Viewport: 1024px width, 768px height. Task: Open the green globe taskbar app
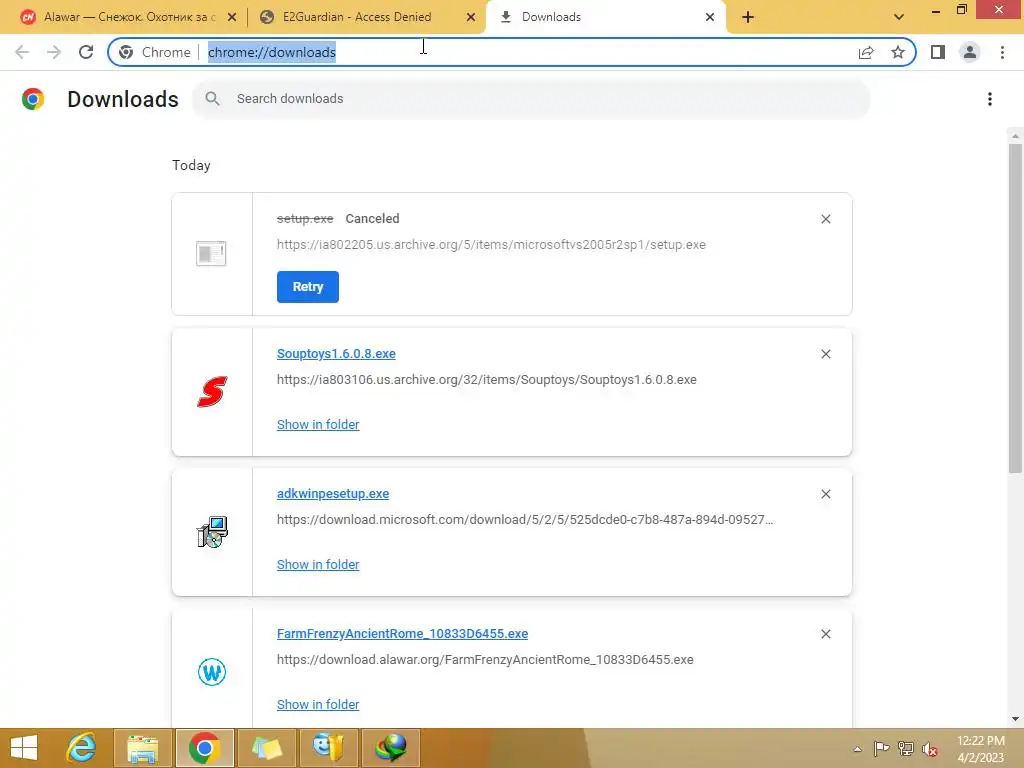(x=390, y=748)
